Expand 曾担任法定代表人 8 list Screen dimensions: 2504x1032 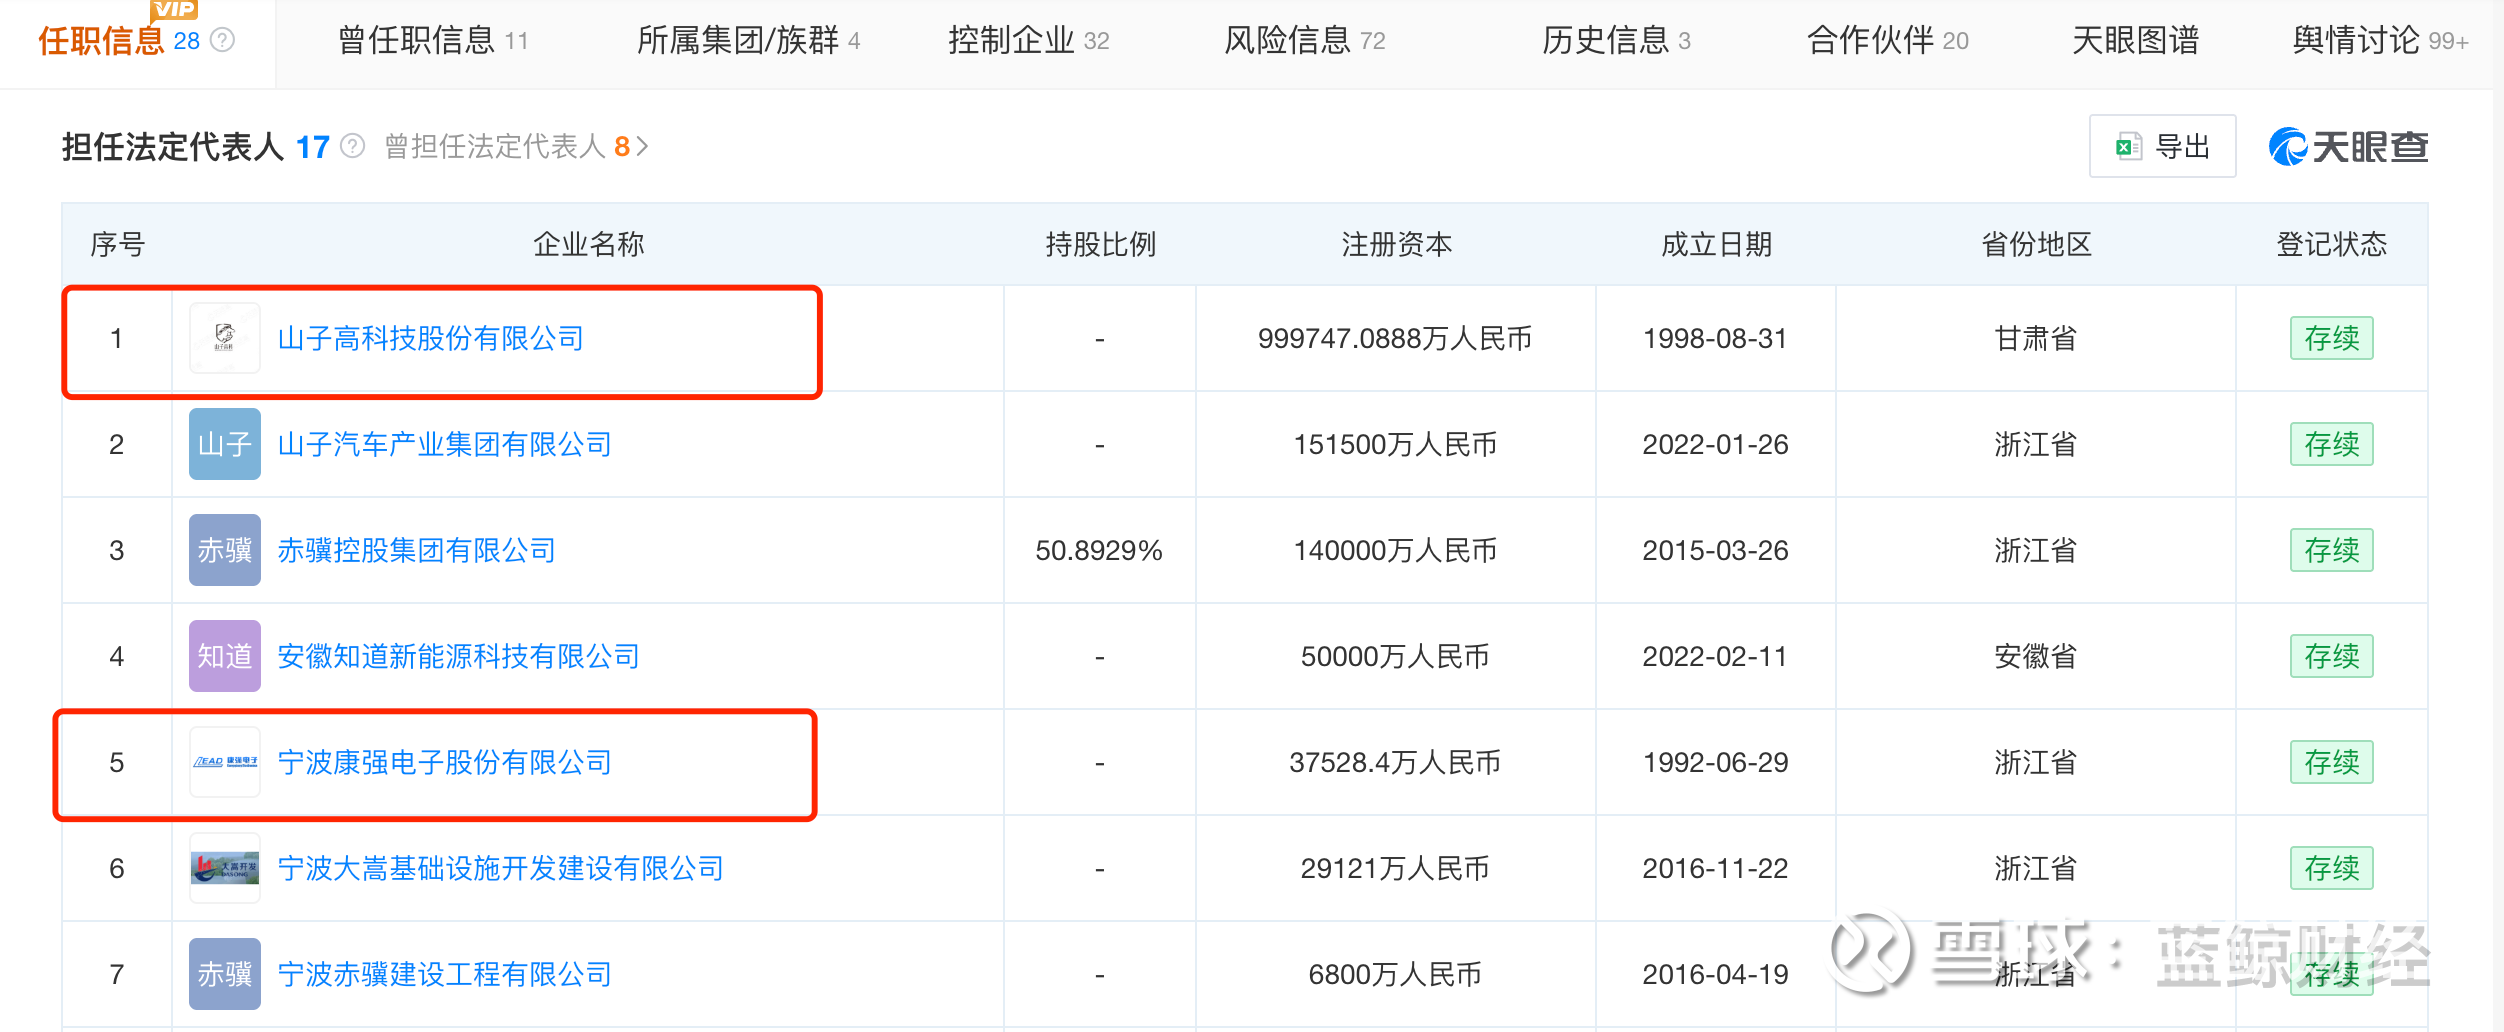(517, 147)
